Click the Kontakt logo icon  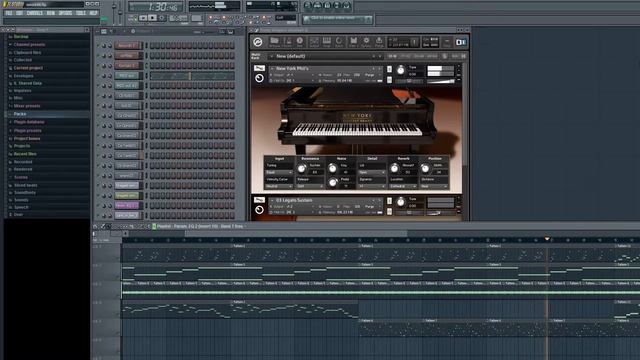[258, 42]
